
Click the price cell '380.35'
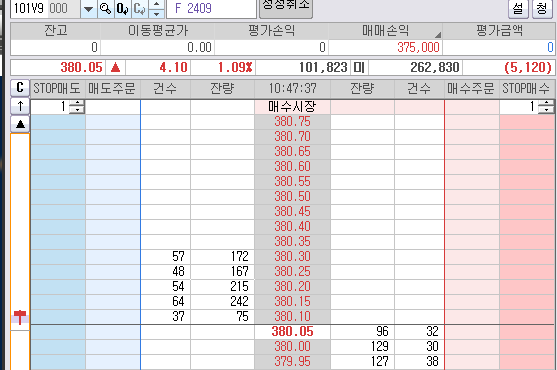(x=292, y=242)
